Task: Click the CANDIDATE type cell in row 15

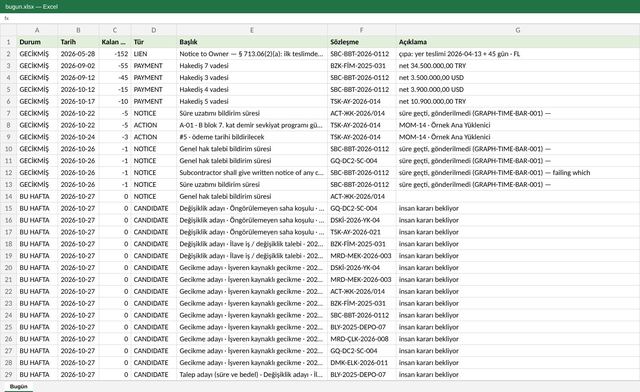Action: tap(154, 208)
